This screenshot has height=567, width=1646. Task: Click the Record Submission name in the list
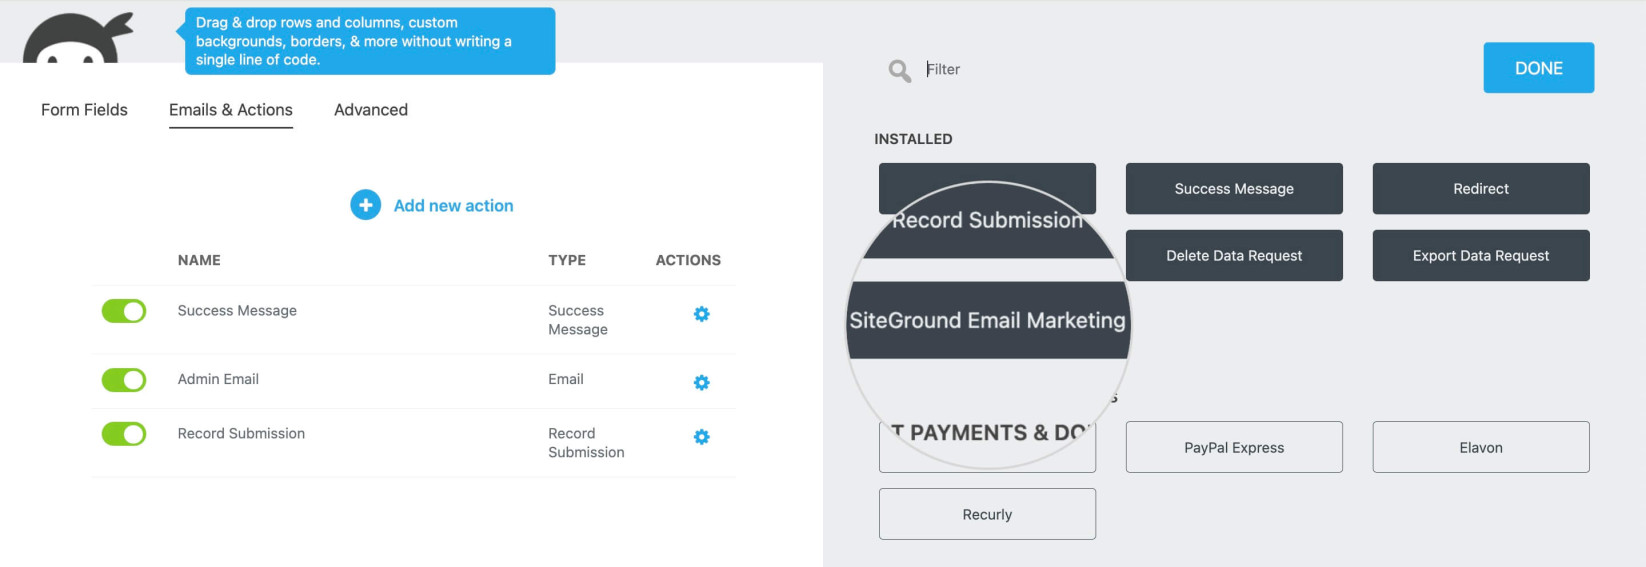click(241, 433)
